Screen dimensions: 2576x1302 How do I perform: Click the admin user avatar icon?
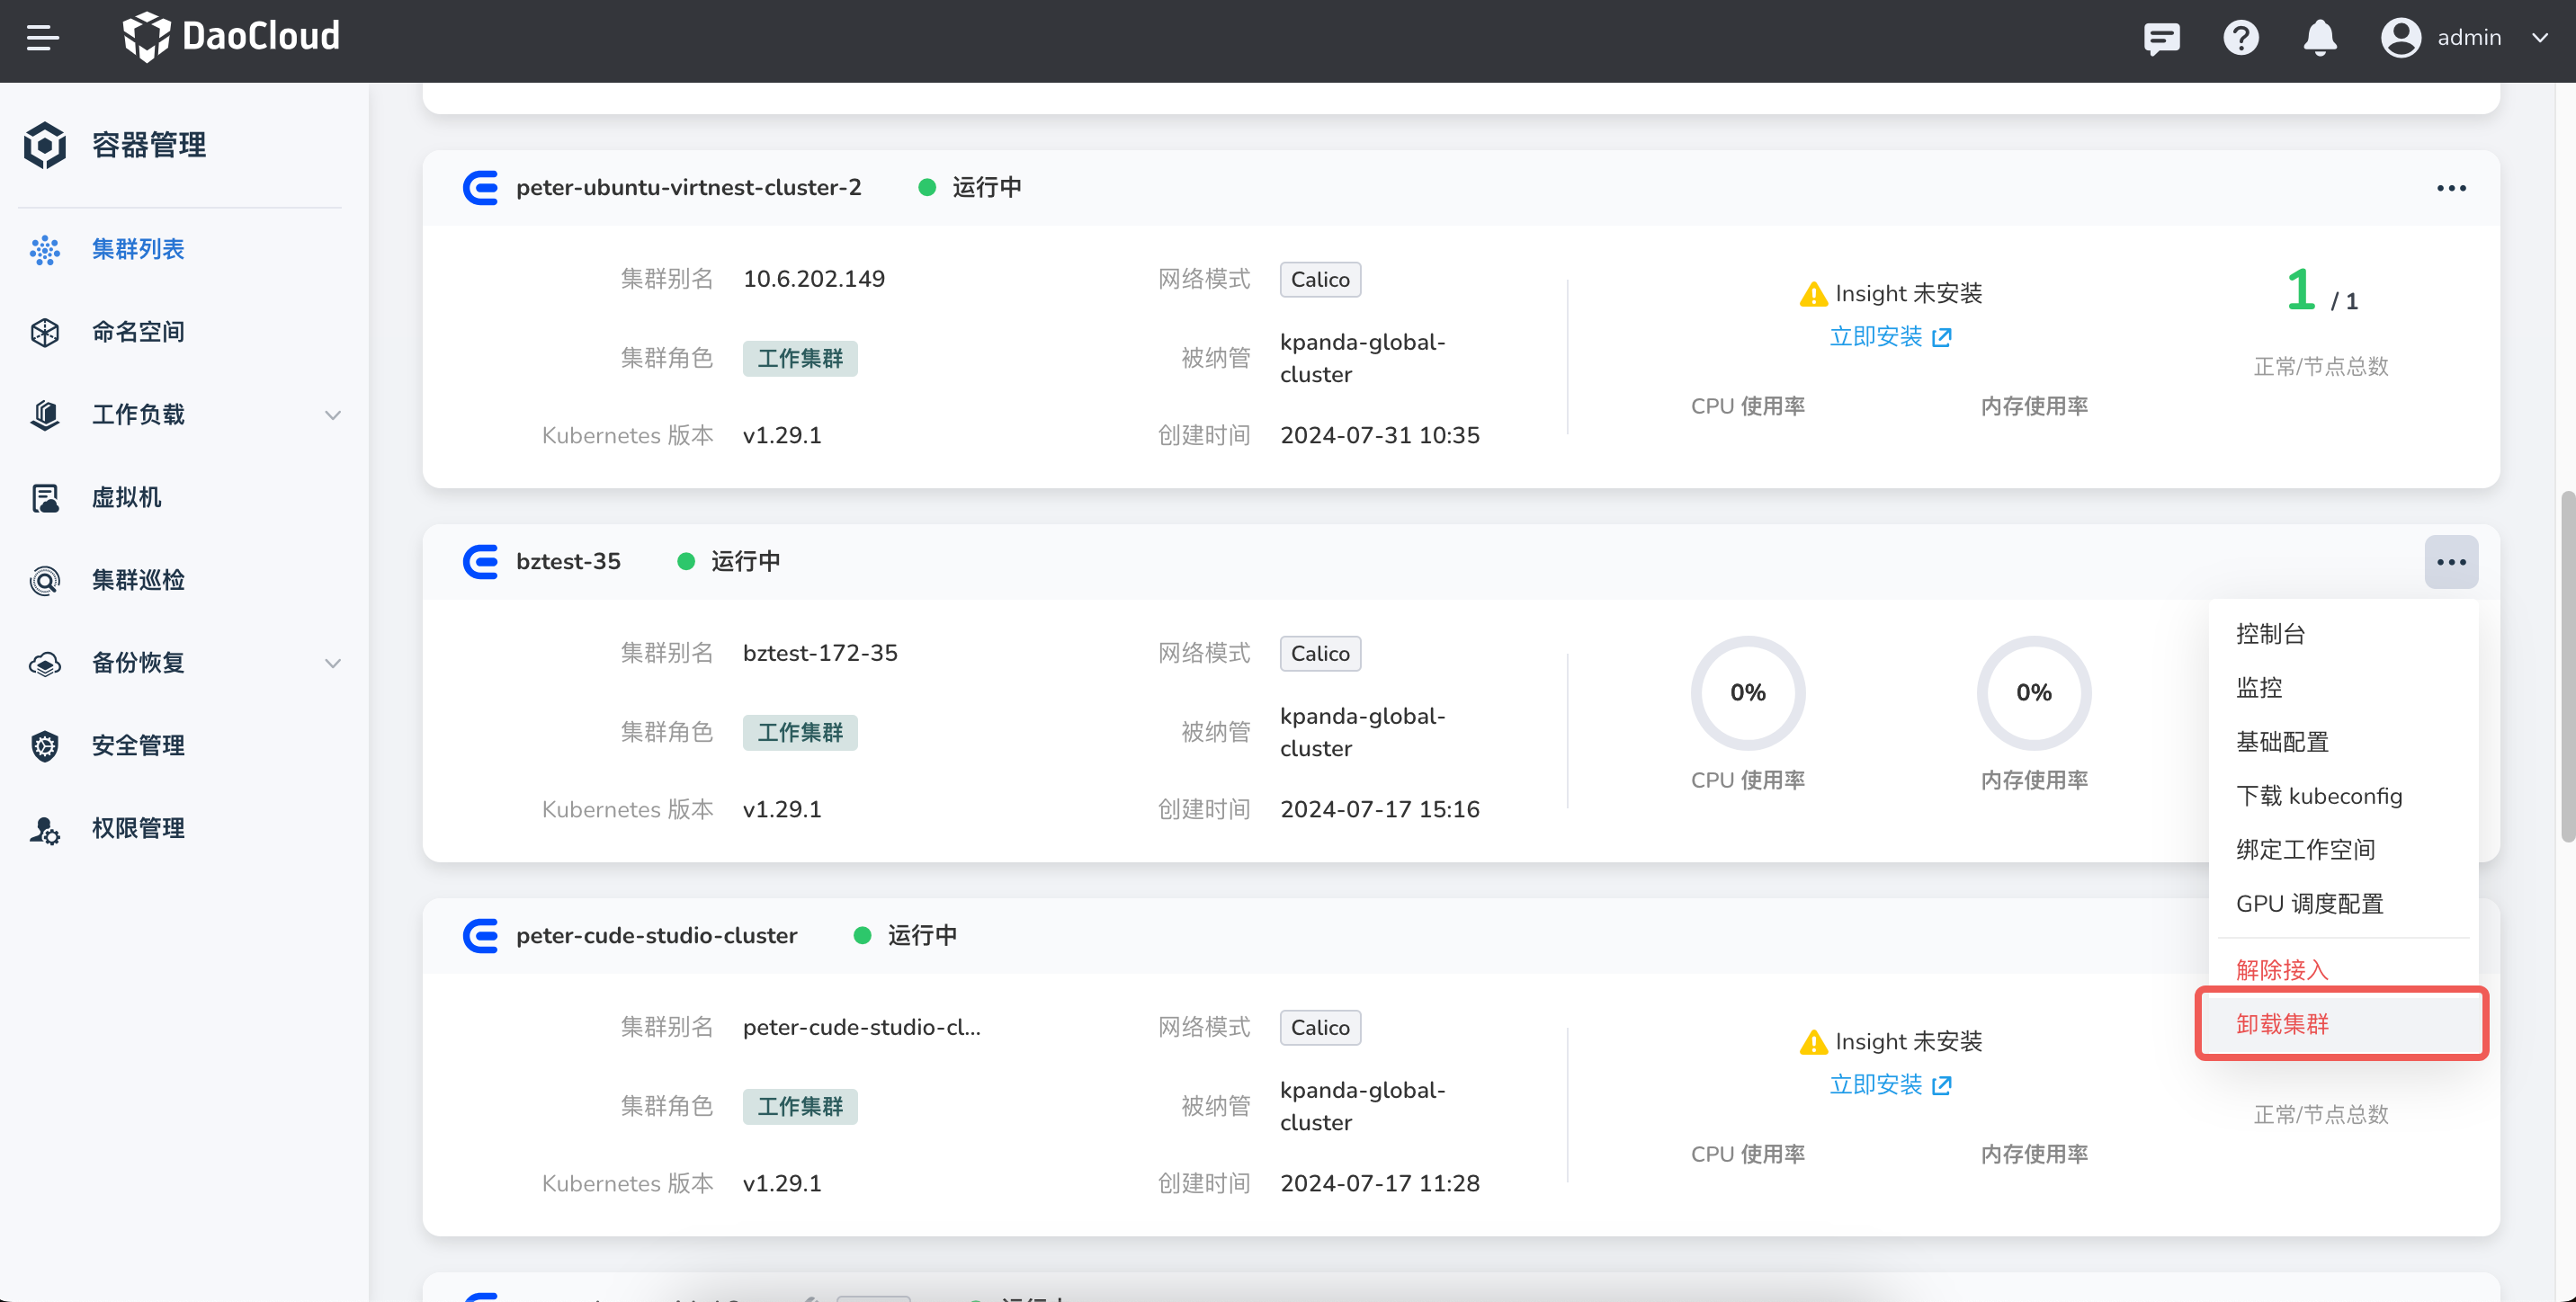(2400, 38)
